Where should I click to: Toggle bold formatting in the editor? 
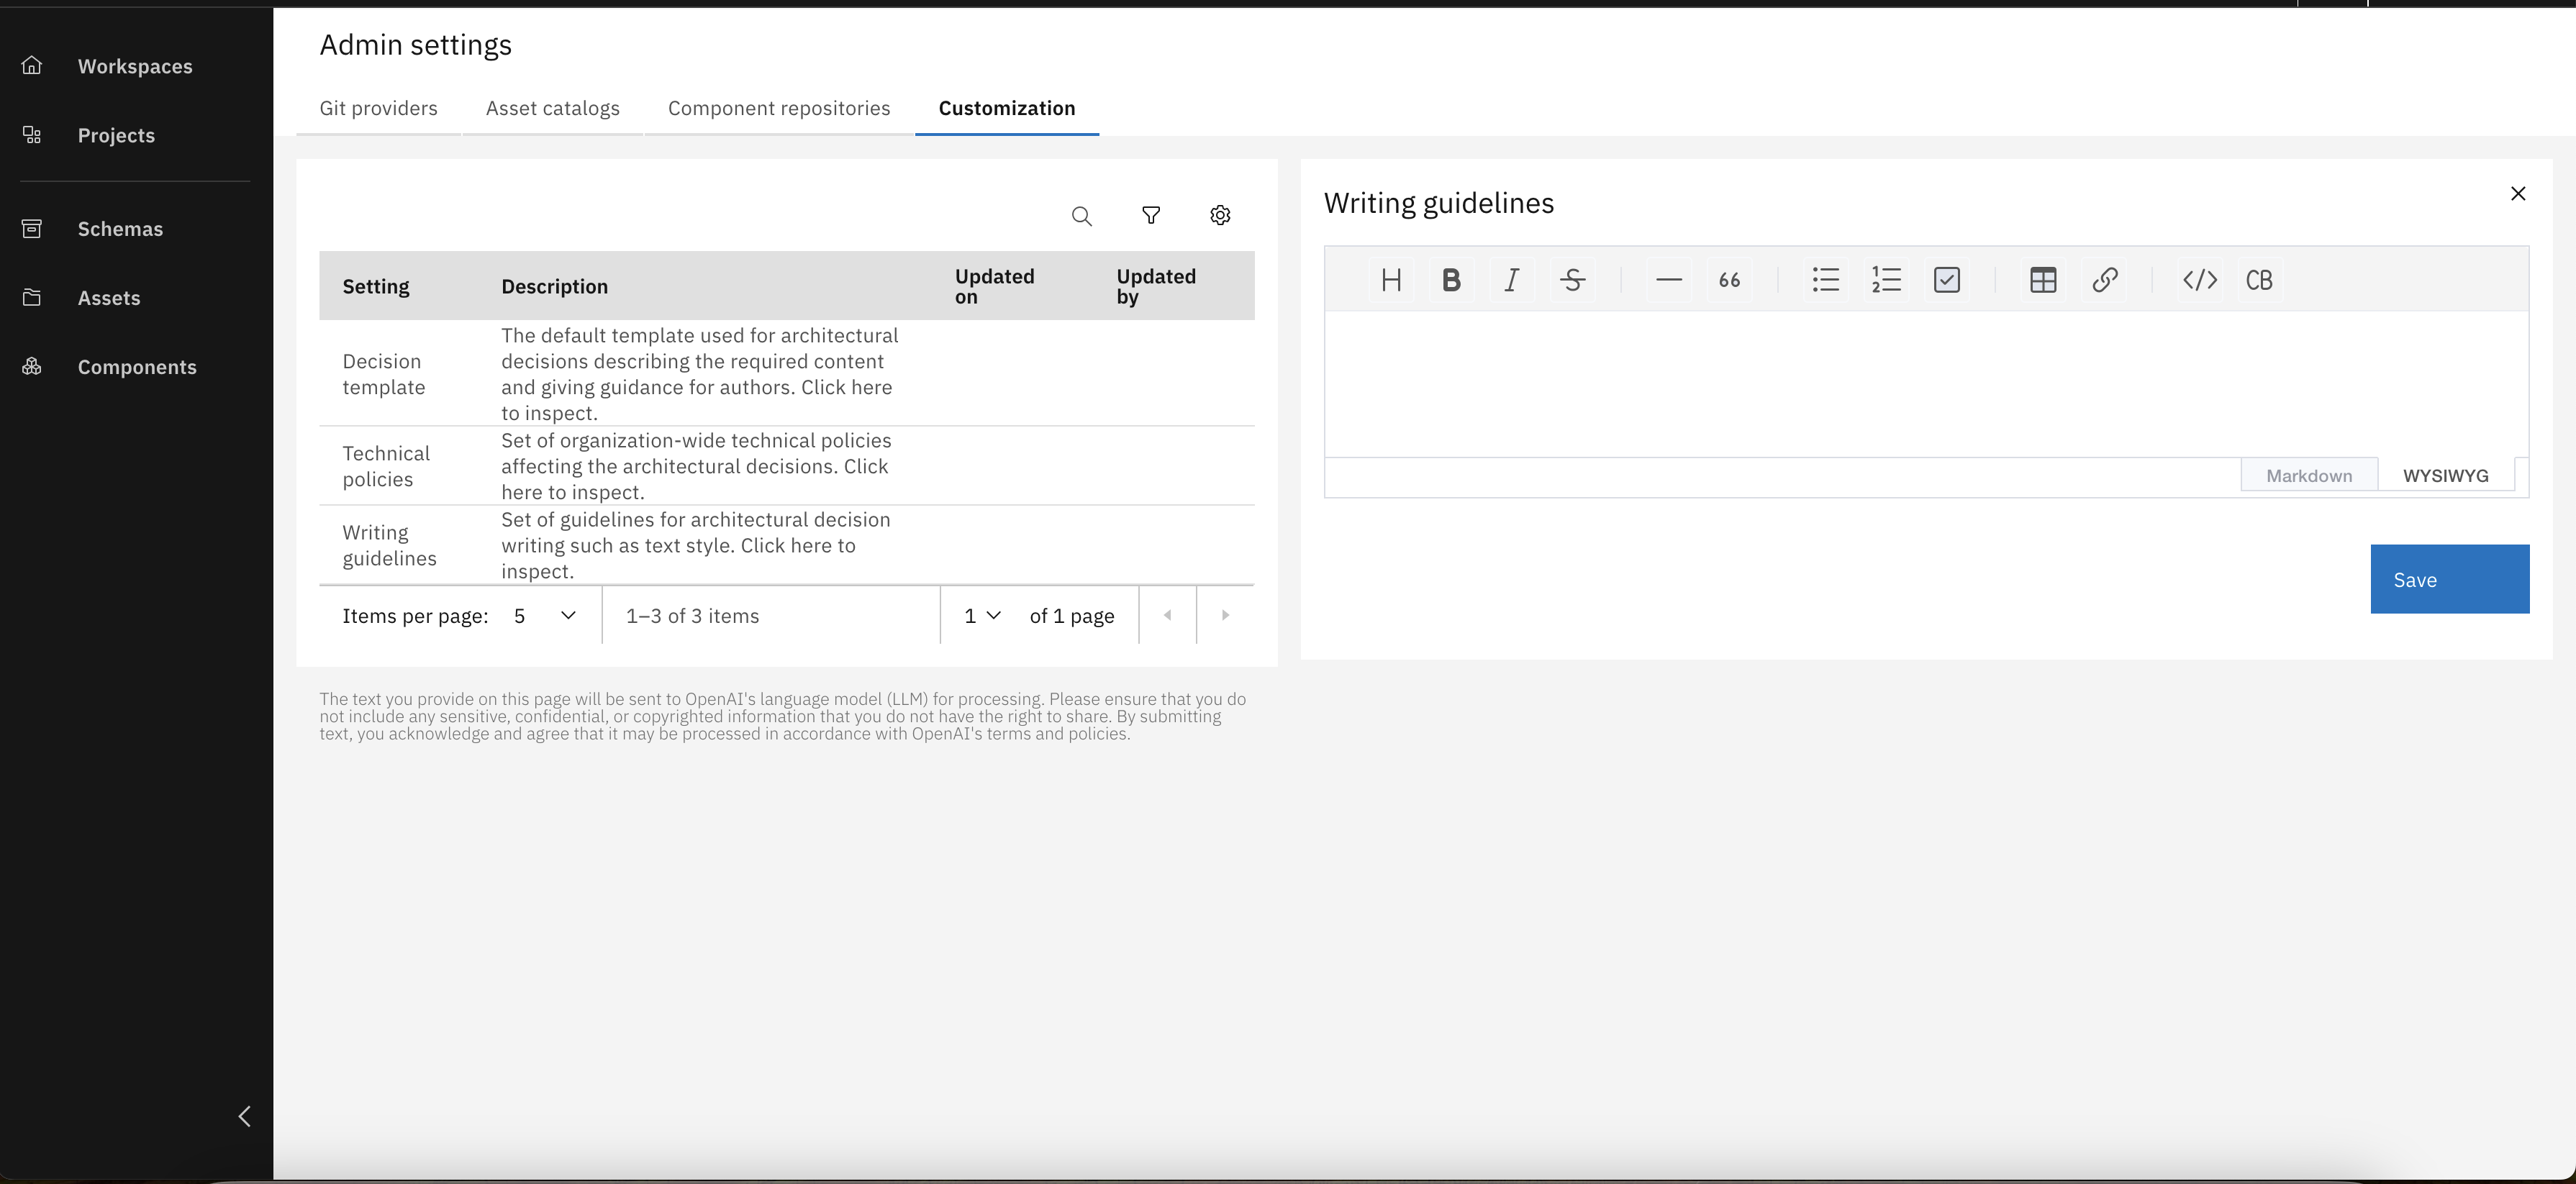[1451, 280]
